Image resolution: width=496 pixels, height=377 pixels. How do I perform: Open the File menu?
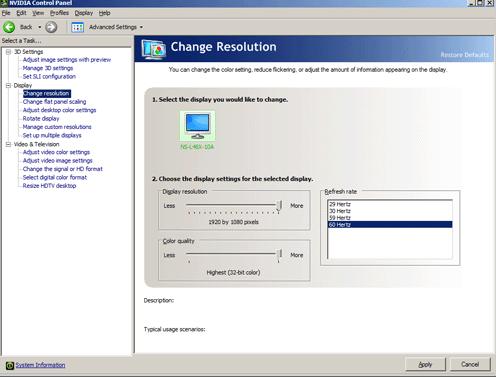click(6, 13)
